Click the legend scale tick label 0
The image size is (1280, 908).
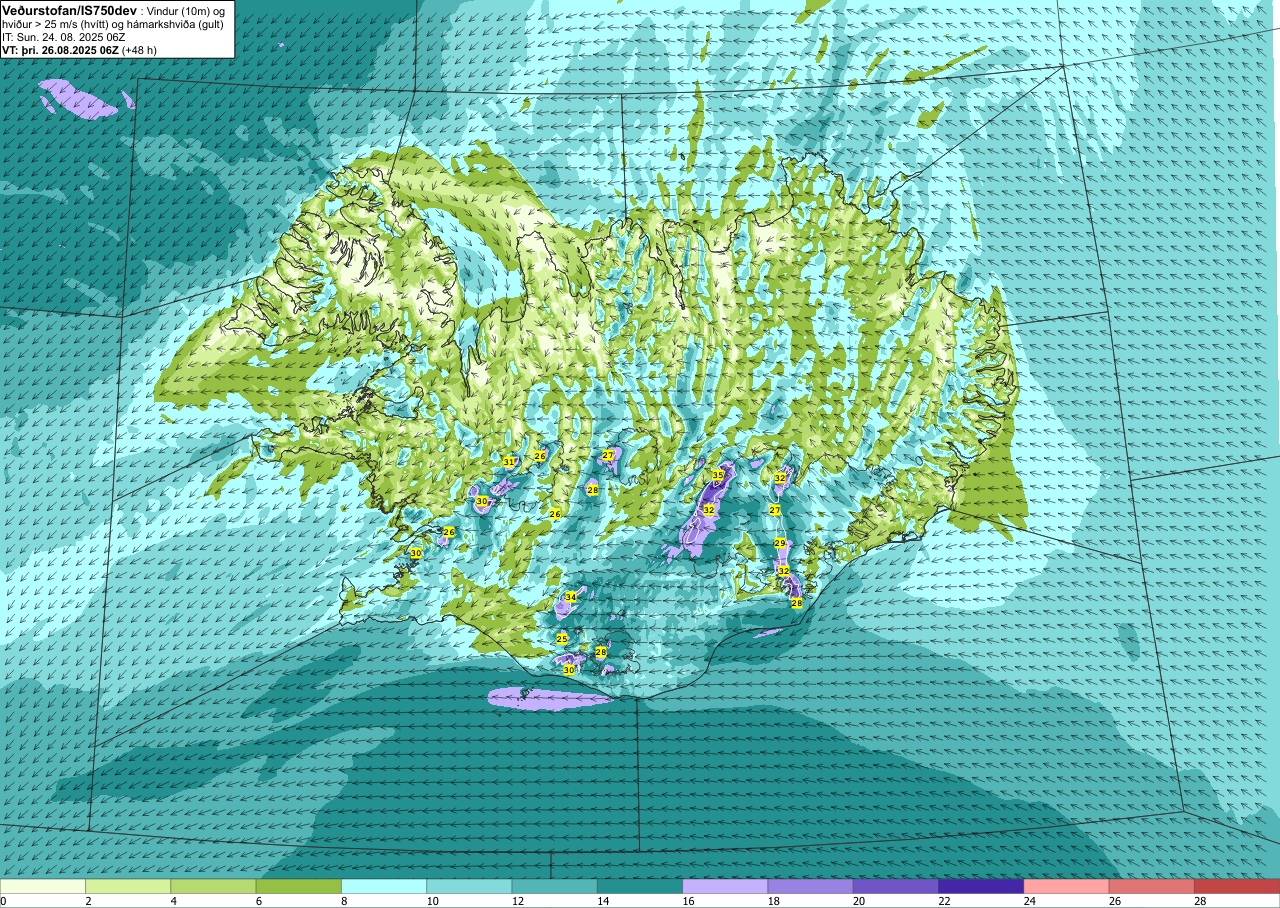(x=3, y=901)
